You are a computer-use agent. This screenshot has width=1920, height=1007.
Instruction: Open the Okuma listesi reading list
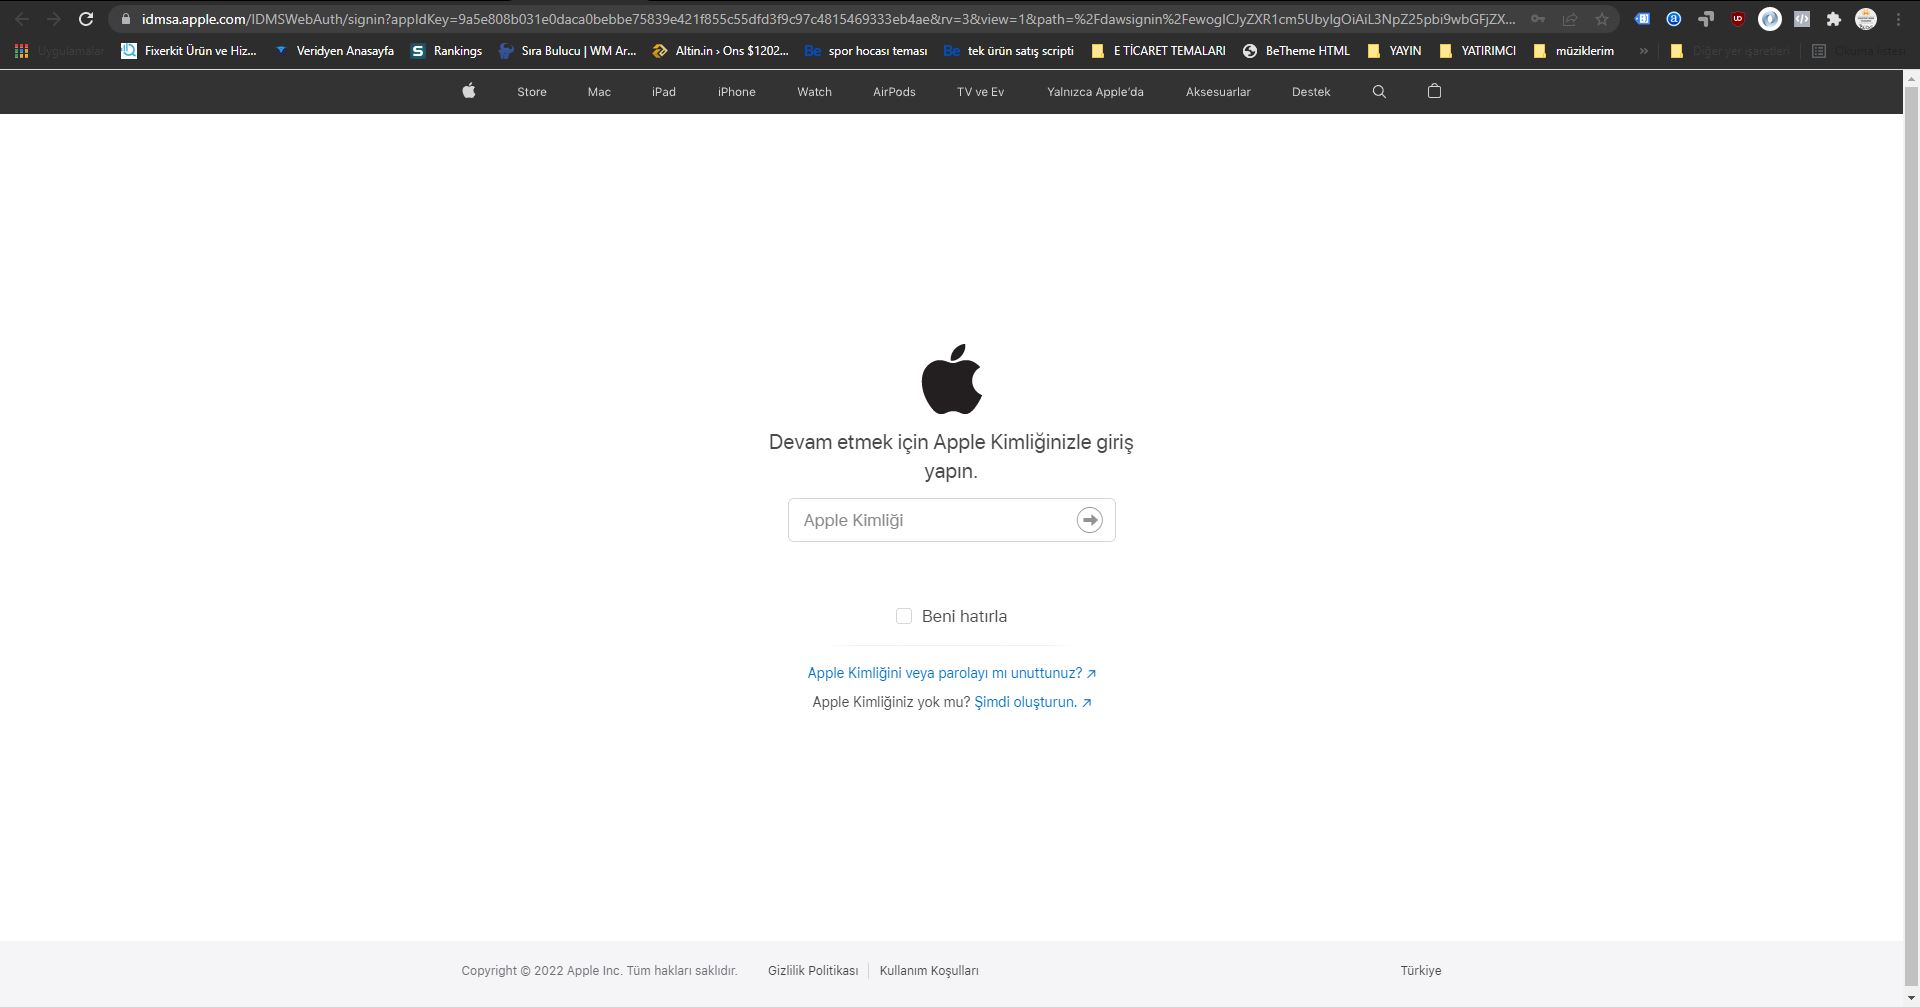[x=1860, y=51]
